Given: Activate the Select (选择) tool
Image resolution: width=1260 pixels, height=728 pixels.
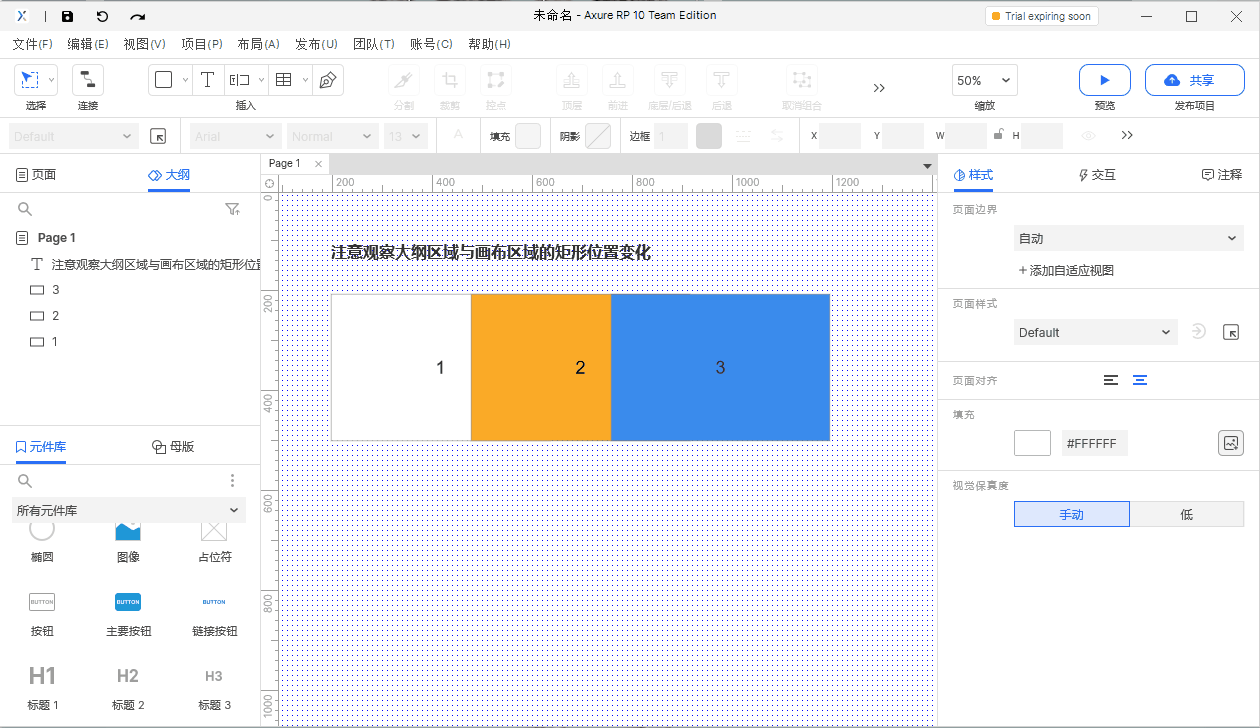Looking at the screenshot, I should 30,80.
